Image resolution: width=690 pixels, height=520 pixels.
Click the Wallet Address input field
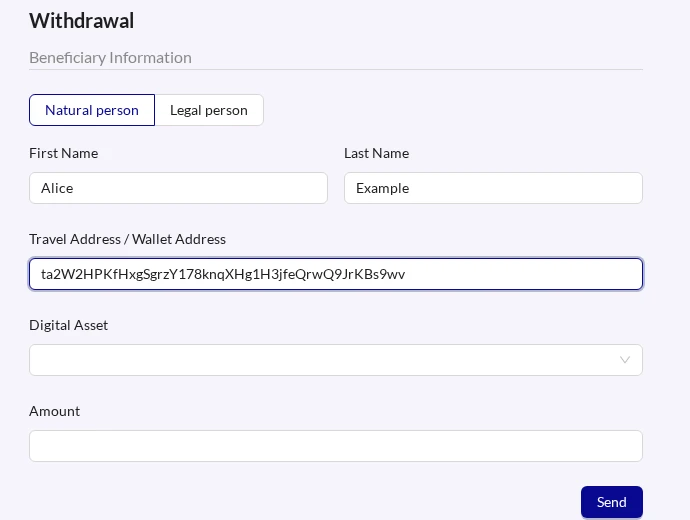pyautogui.click(x=336, y=274)
